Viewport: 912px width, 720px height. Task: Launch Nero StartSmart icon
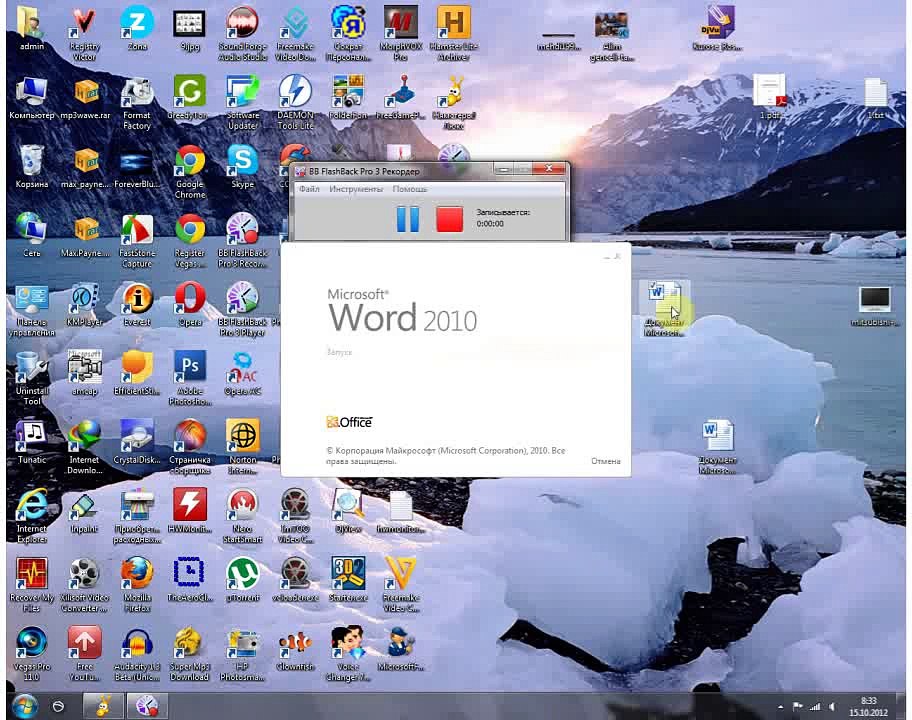pyautogui.click(x=243, y=516)
